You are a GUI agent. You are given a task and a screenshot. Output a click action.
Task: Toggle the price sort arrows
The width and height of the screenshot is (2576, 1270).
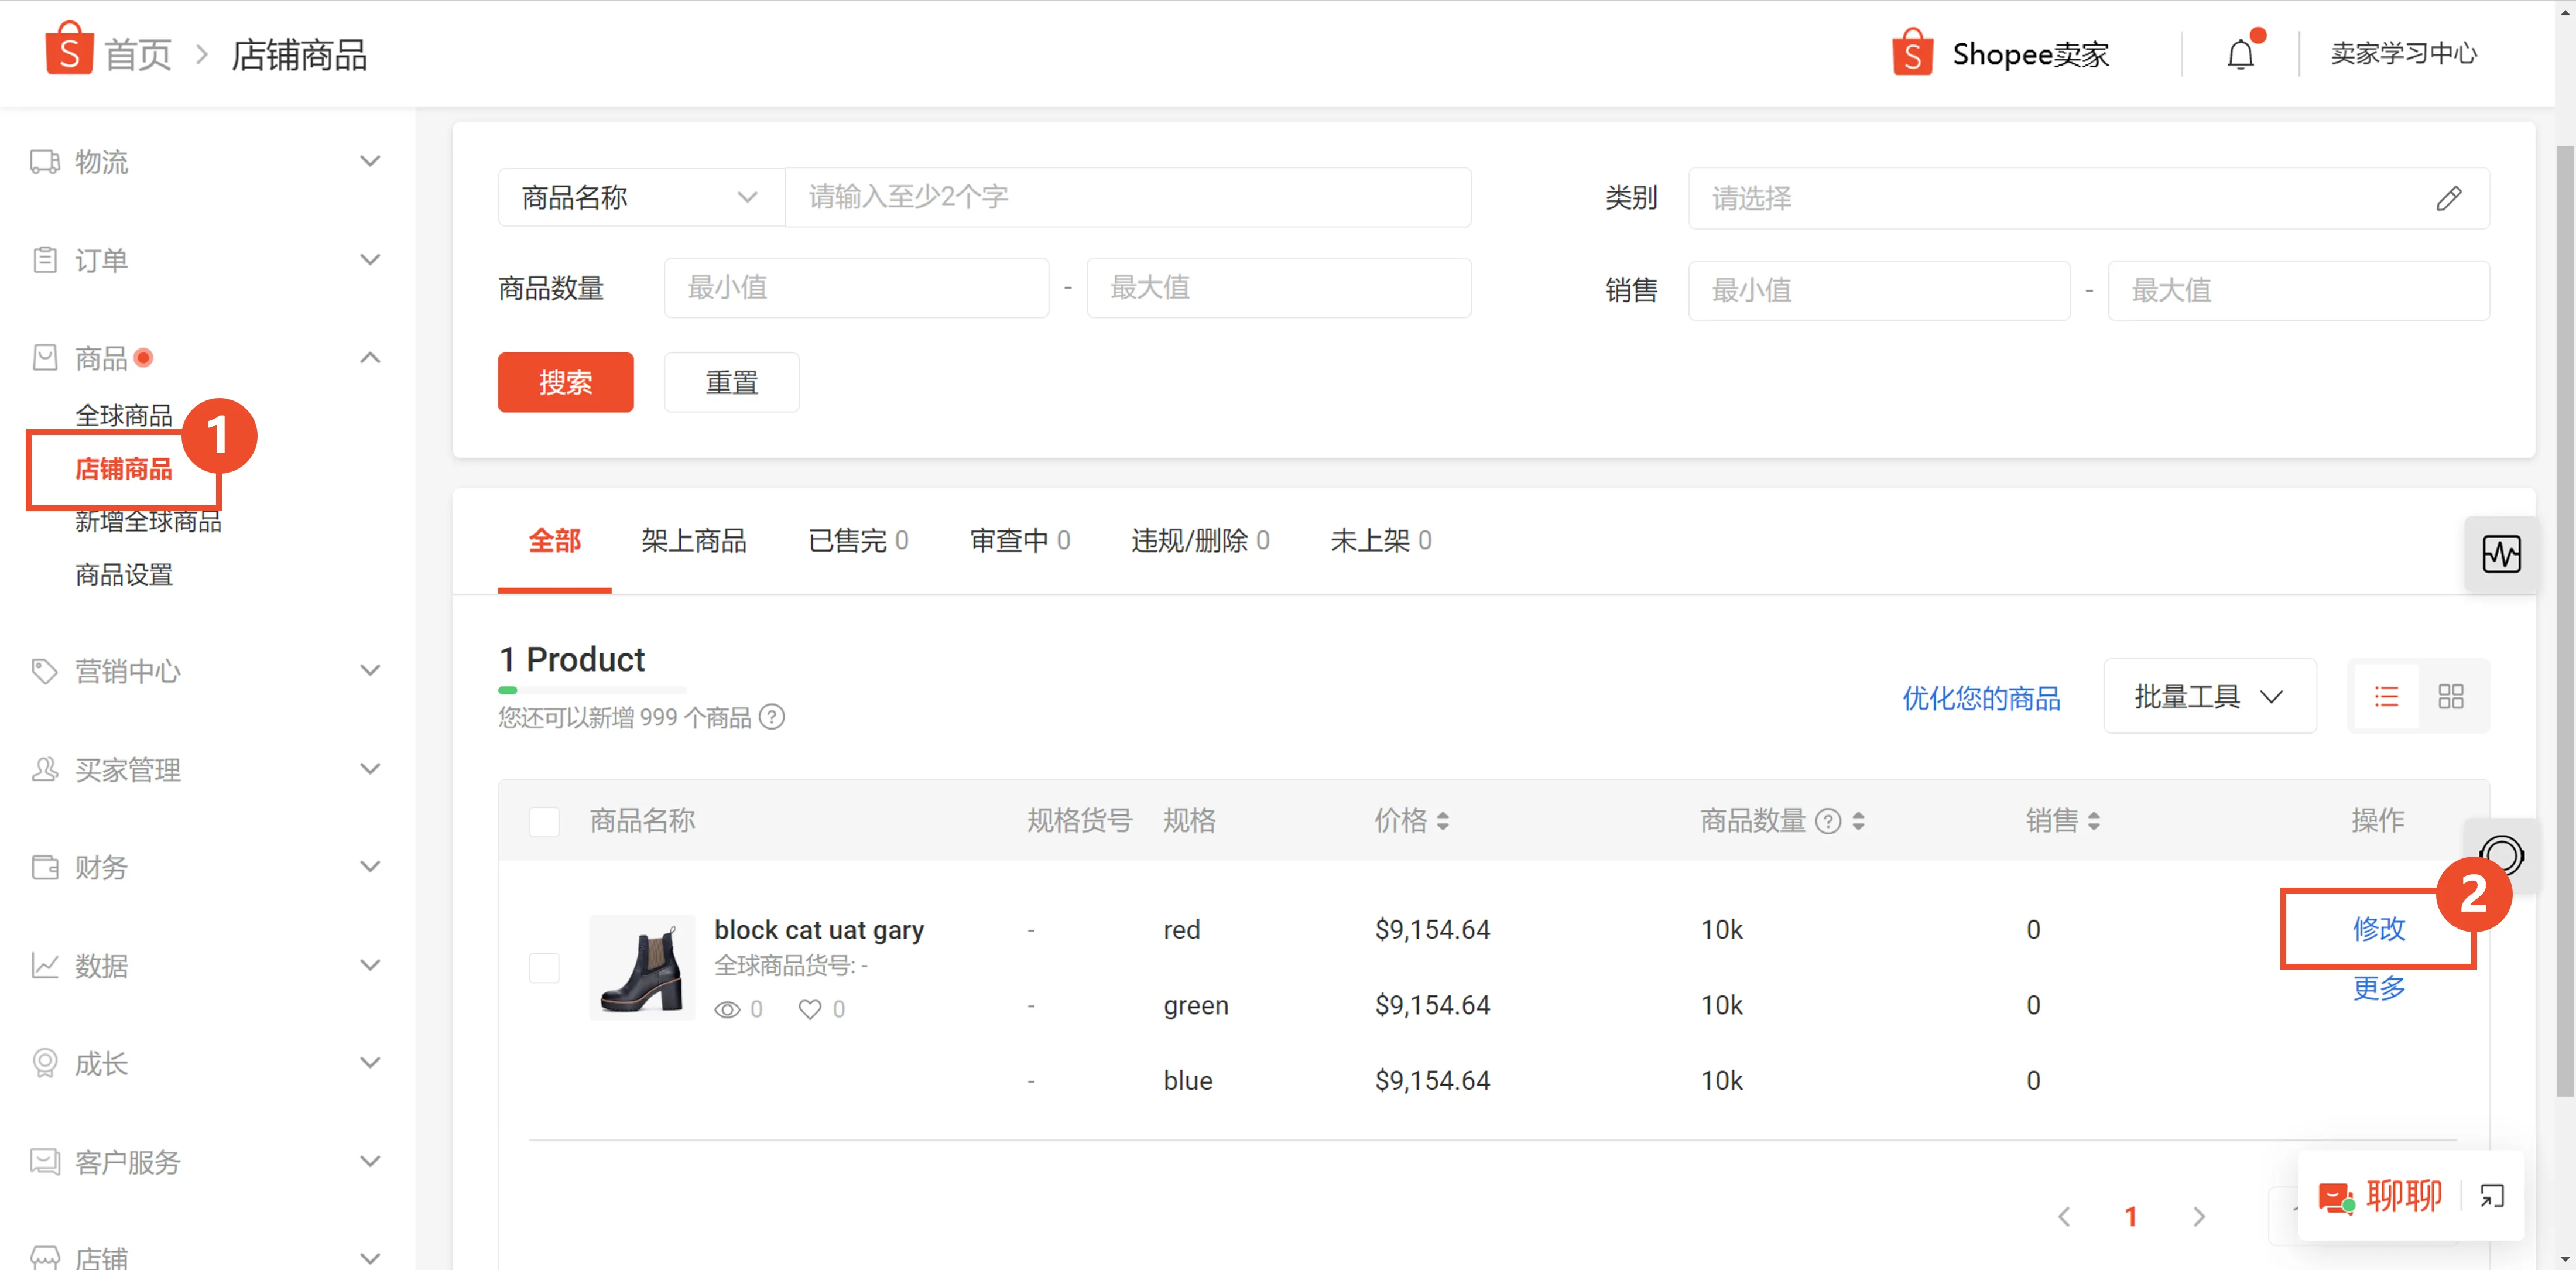(x=1443, y=821)
